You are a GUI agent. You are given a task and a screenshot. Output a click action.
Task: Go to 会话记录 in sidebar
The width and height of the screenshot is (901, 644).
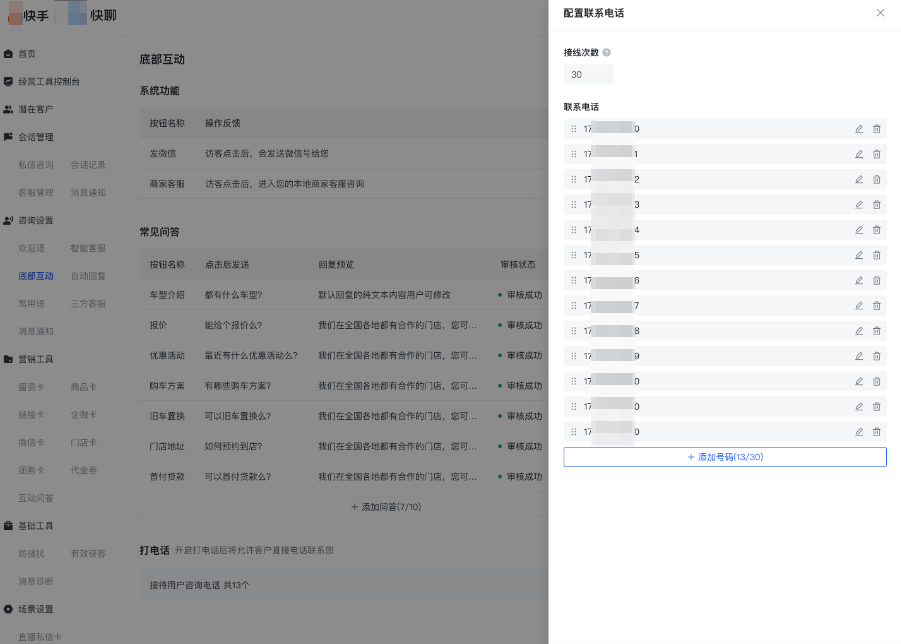[x=88, y=165]
